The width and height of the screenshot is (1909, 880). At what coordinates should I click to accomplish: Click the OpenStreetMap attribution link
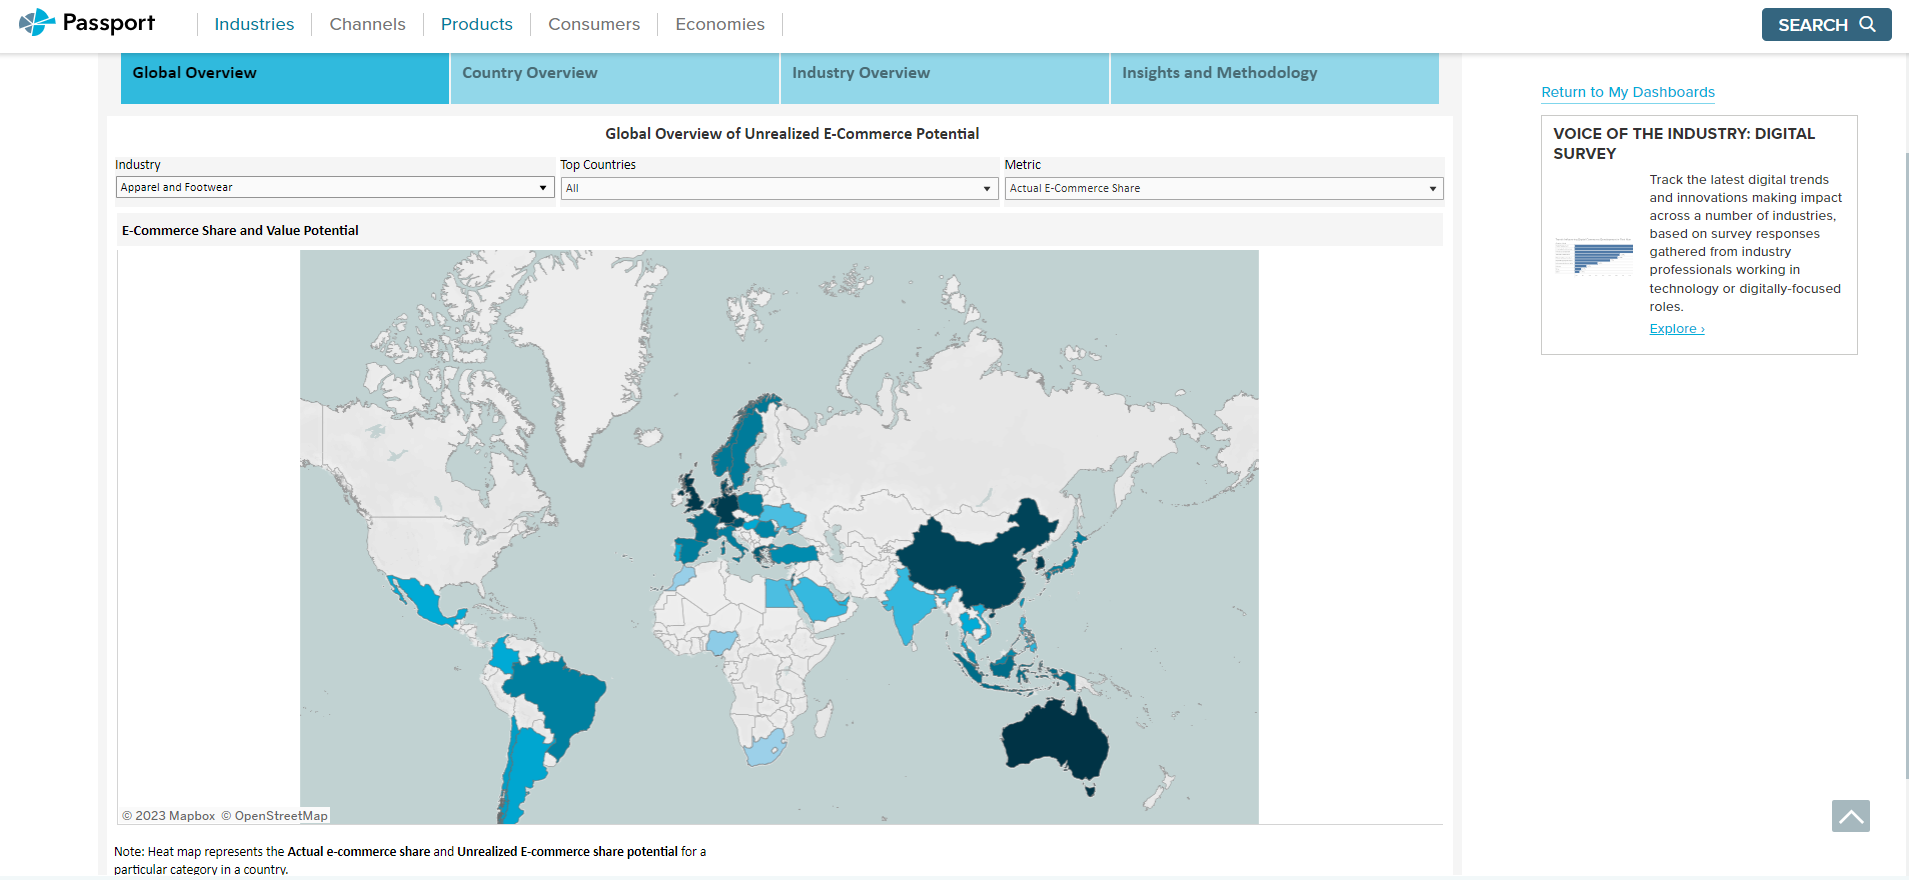(280, 816)
